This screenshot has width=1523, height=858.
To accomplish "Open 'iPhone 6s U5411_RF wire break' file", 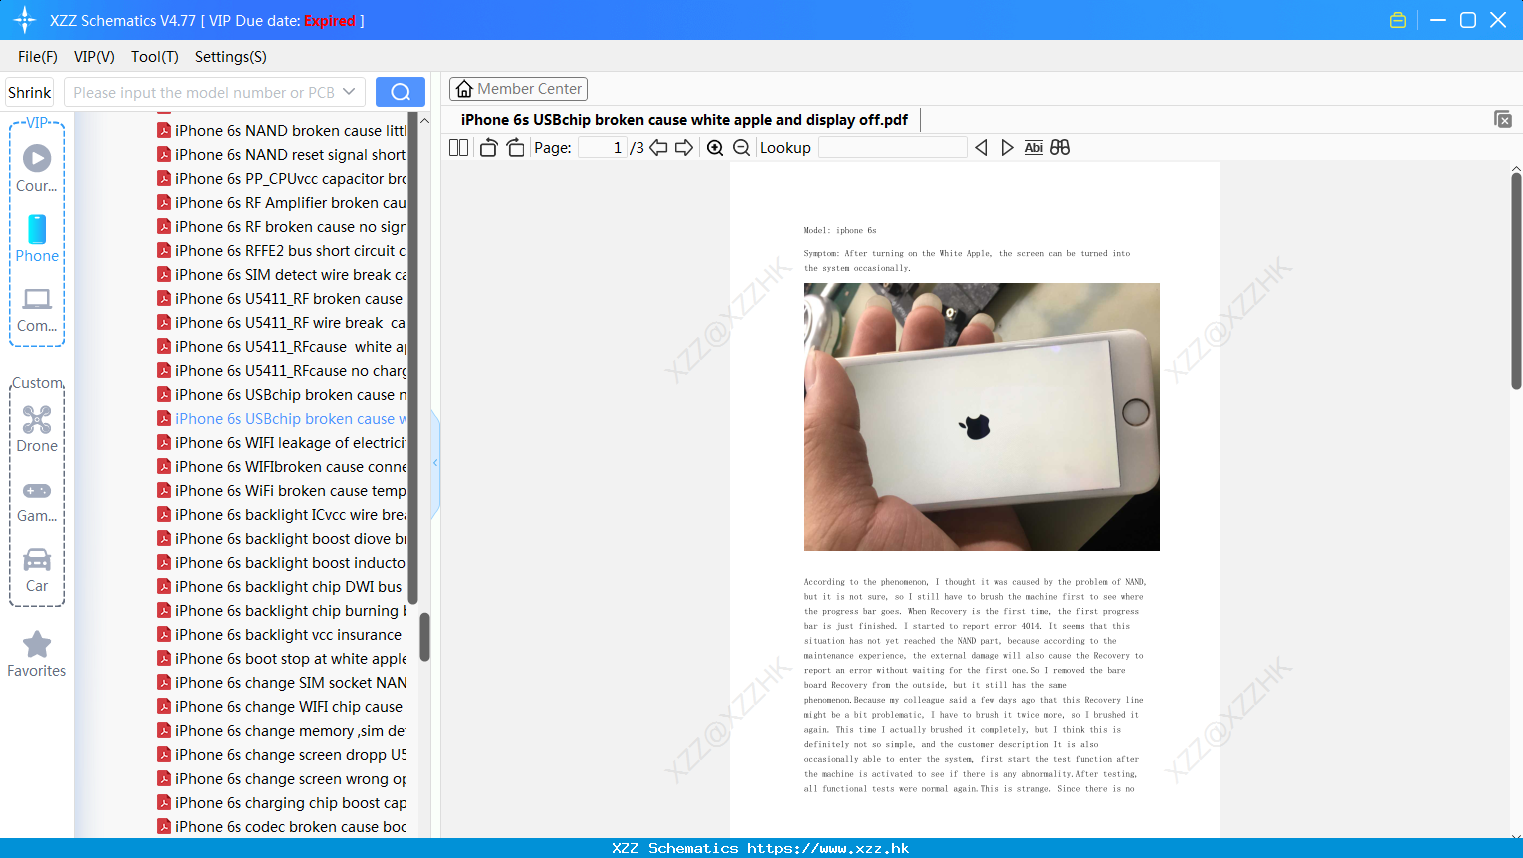I will [282, 323].
